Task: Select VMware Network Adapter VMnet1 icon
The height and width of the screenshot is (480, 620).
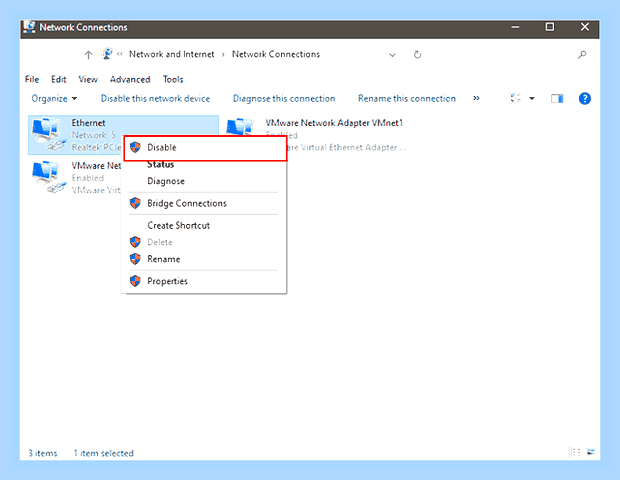Action: click(240, 127)
